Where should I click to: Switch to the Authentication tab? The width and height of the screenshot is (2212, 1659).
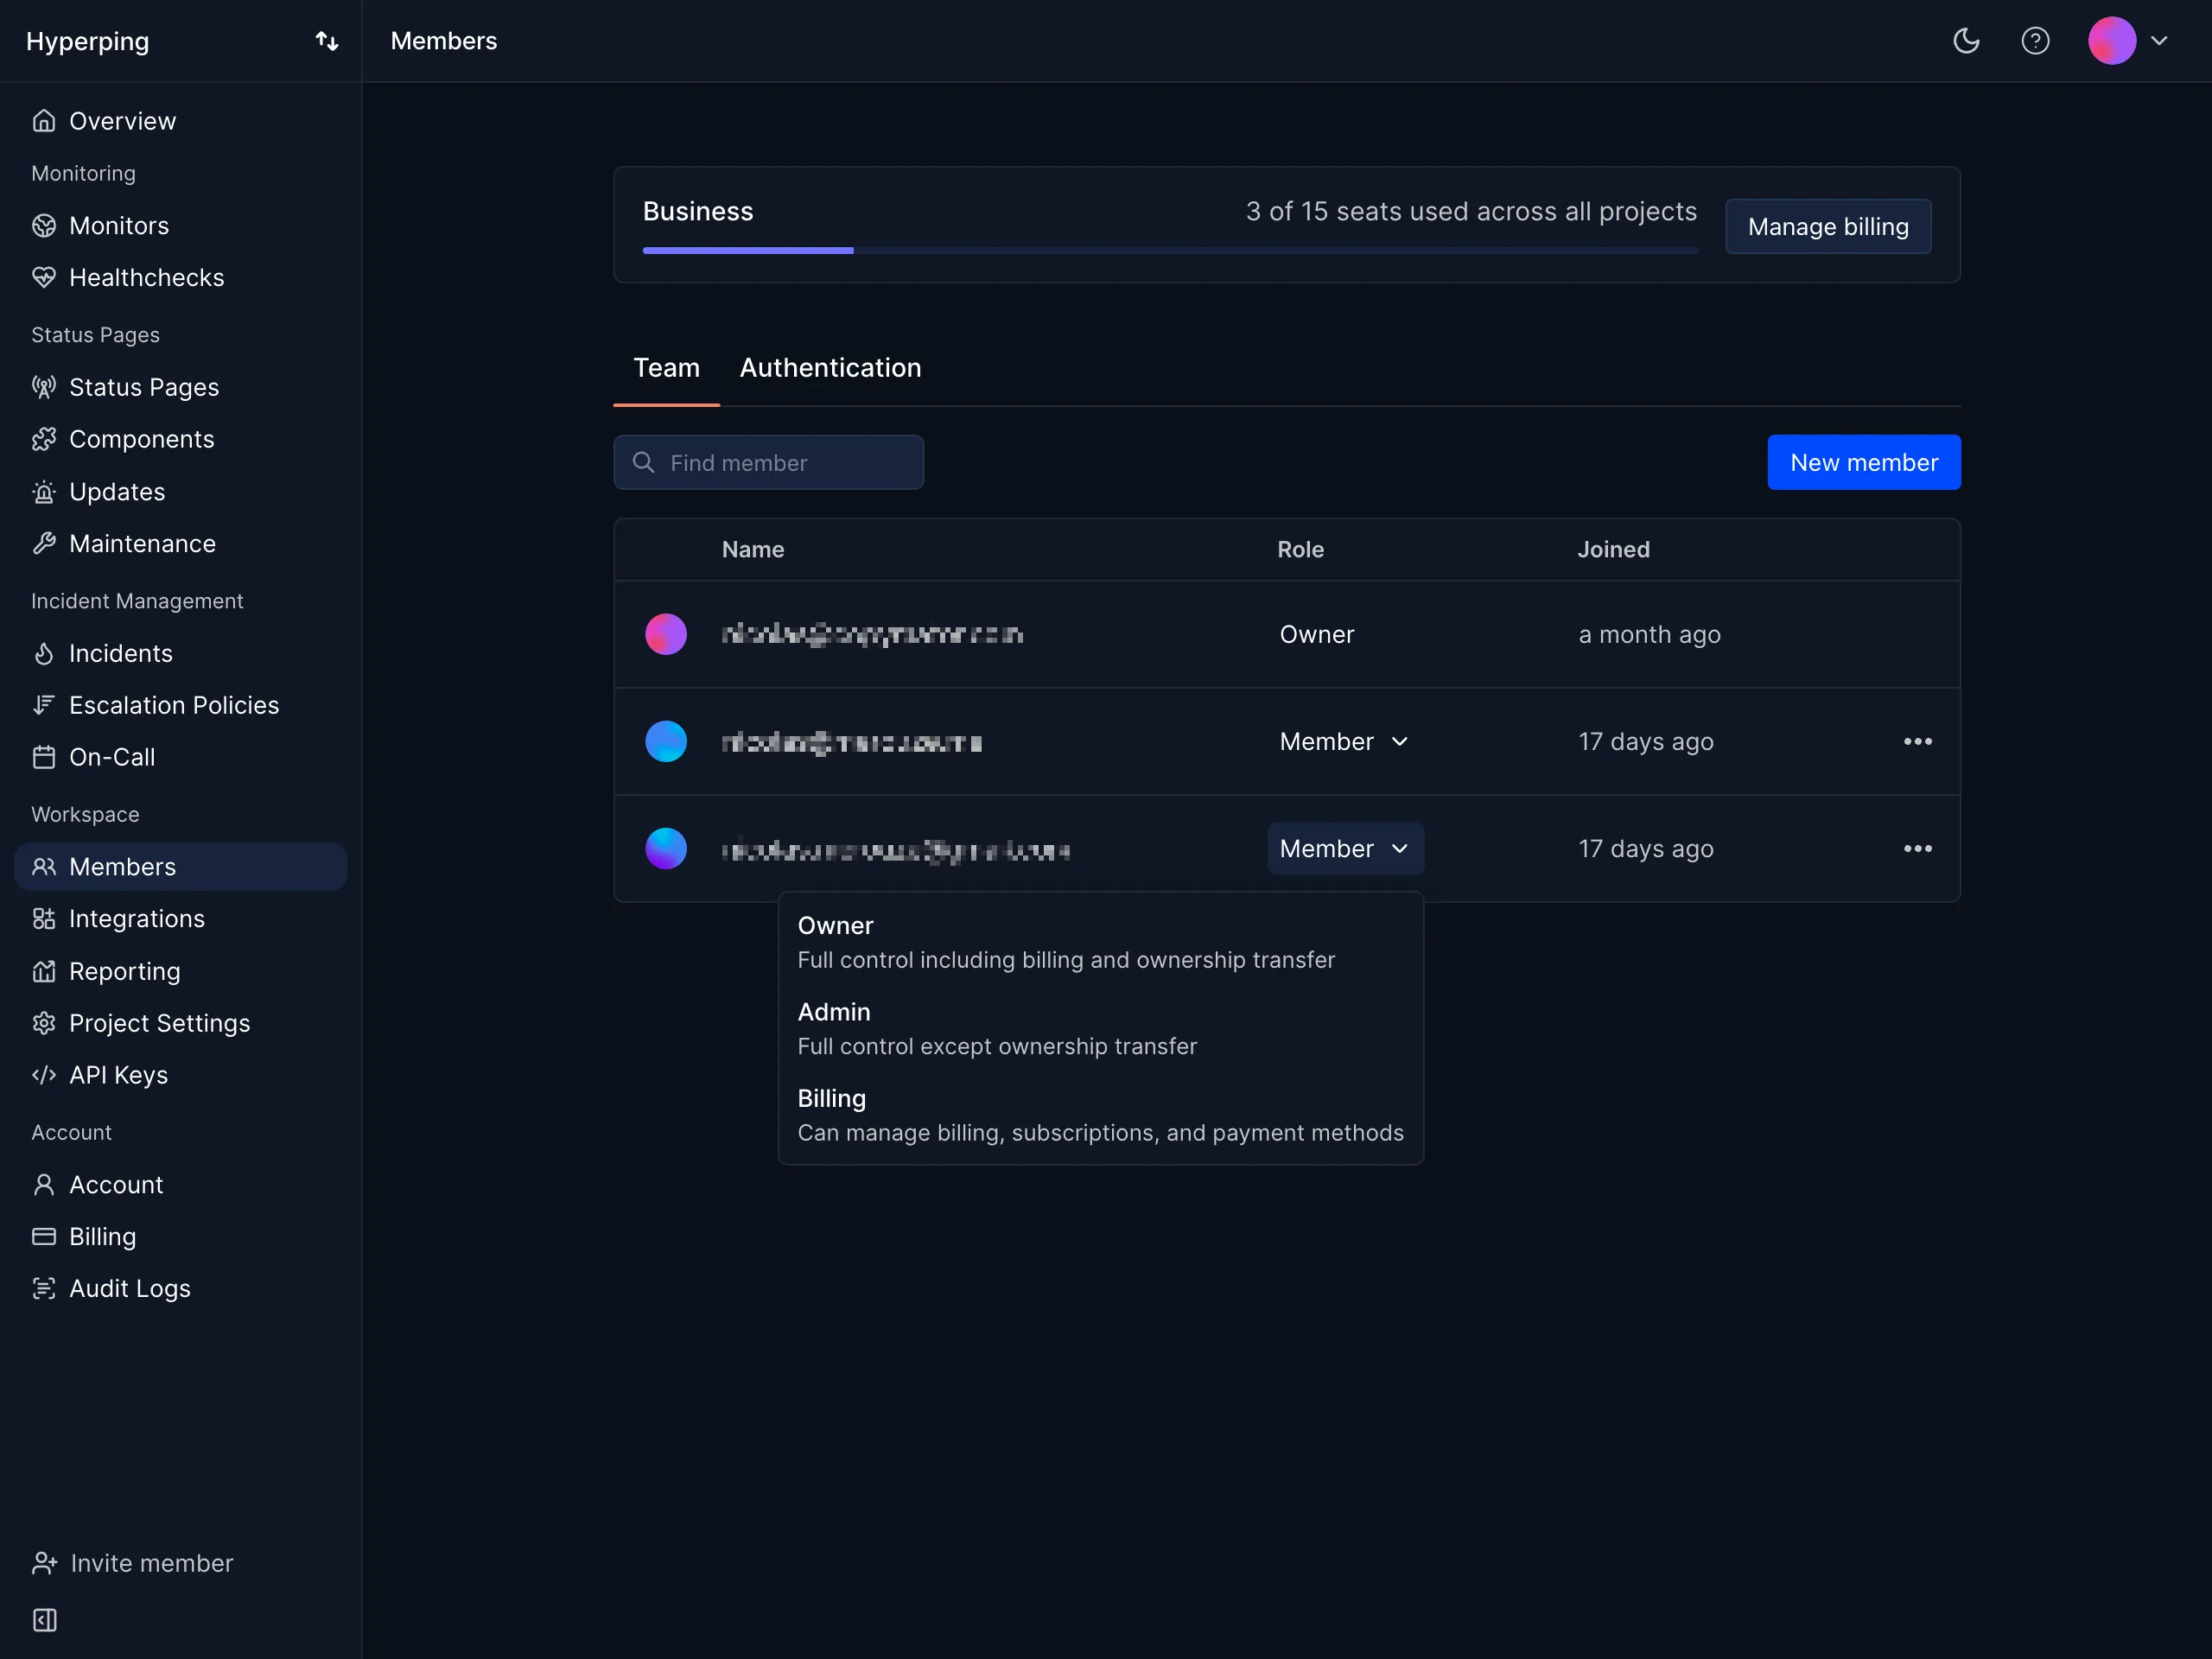click(830, 368)
